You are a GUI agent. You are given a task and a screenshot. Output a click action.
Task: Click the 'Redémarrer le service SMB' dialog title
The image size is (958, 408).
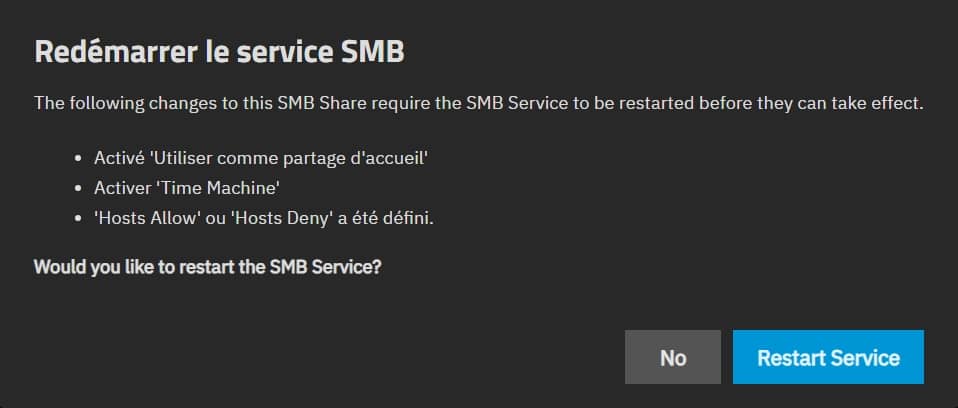point(219,53)
